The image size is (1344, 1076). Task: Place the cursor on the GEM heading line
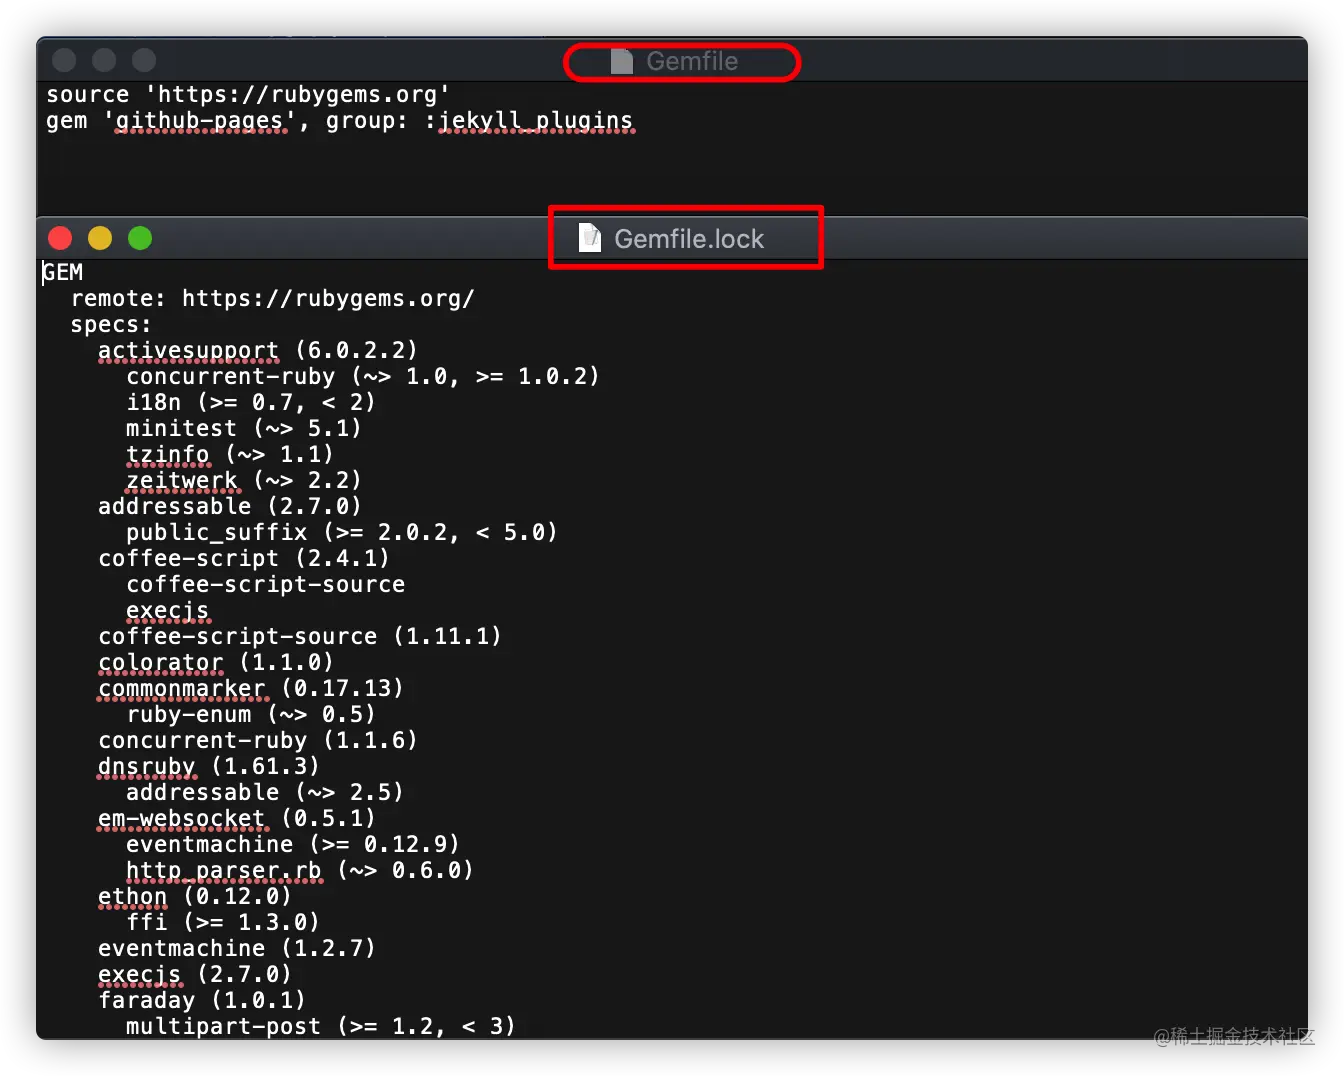(62, 272)
